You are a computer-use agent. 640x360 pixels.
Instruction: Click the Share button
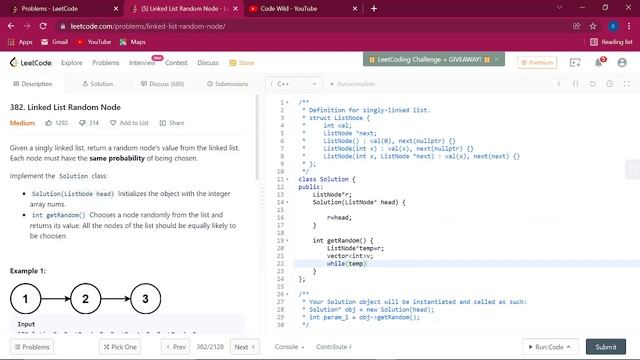coord(172,123)
